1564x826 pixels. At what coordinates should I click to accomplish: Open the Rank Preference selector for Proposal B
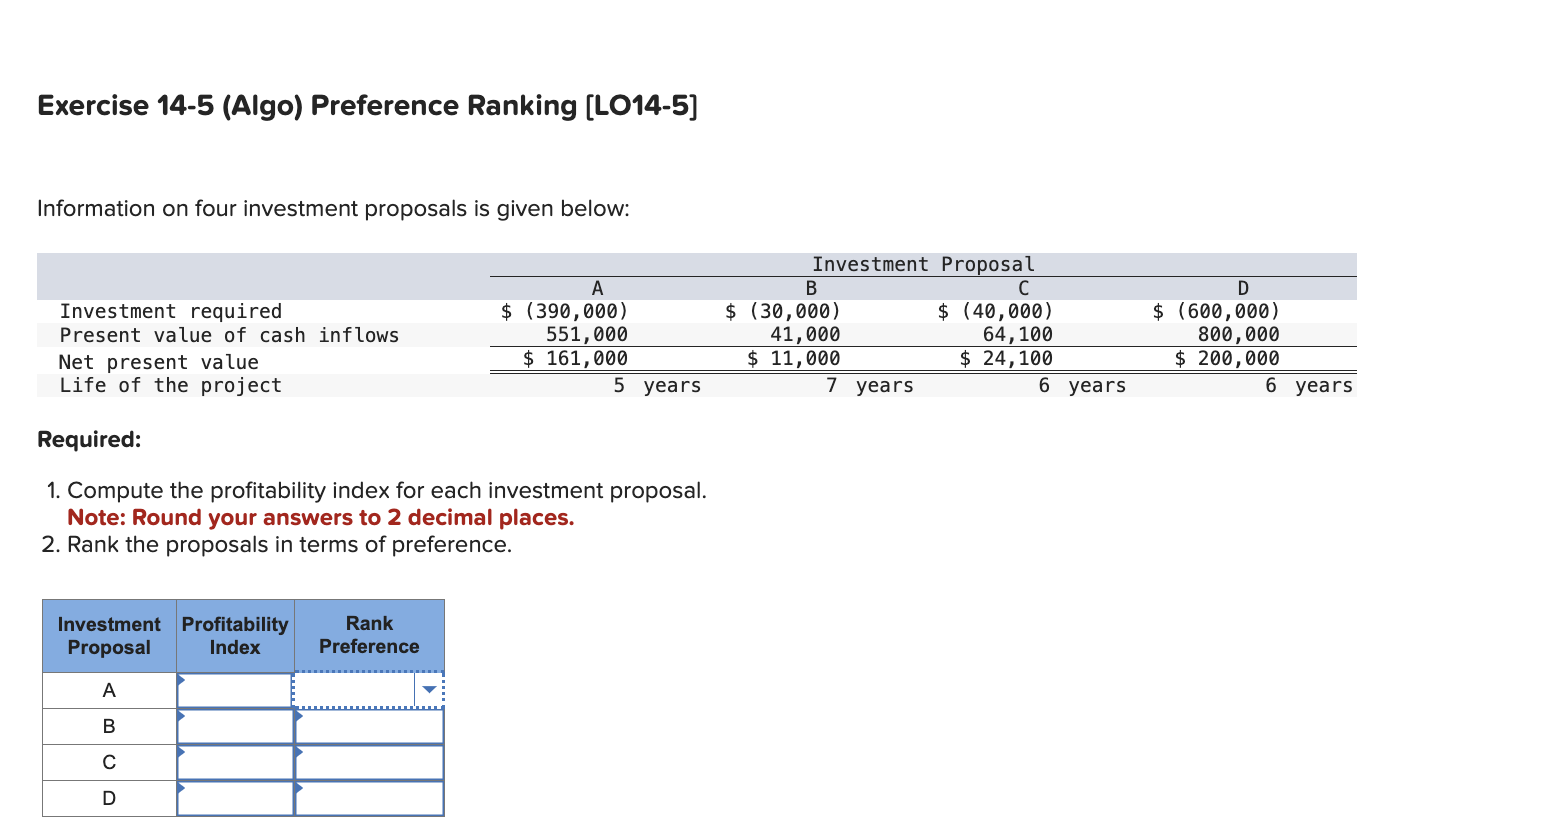point(368,726)
